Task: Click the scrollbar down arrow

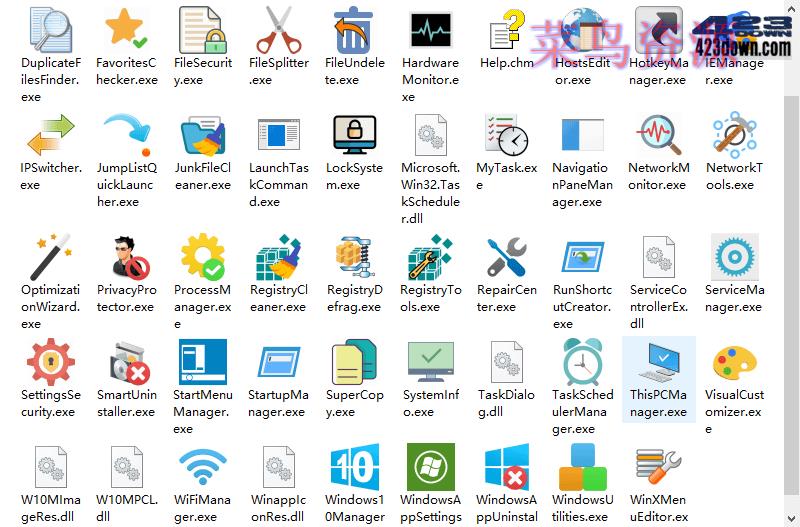Action: click(x=791, y=519)
